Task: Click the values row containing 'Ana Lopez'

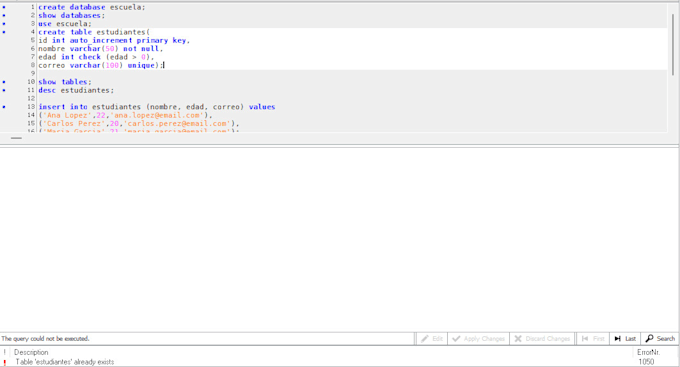Action: (125, 115)
